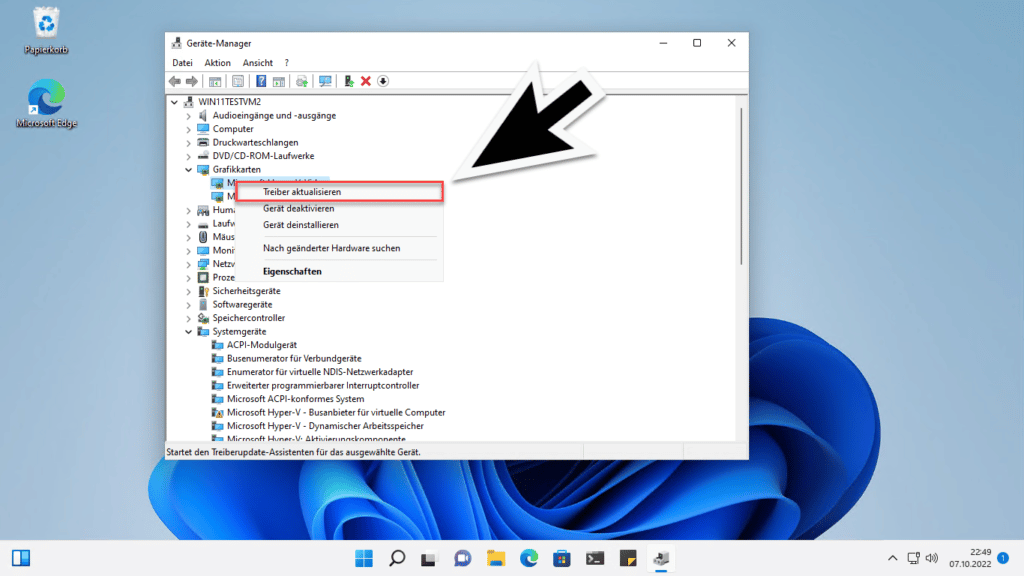Select the ACPI-Modulgerät entry
1024x576 pixels.
[x=262, y=345]
